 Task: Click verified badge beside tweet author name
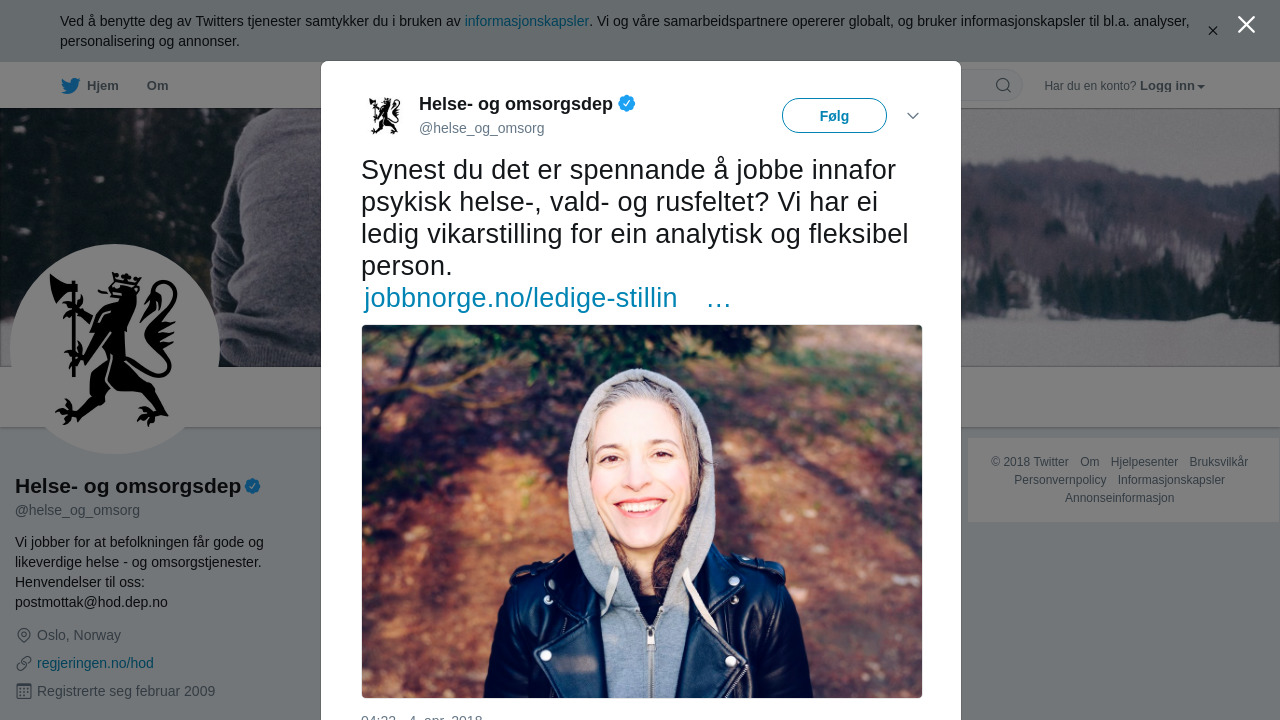627,103
